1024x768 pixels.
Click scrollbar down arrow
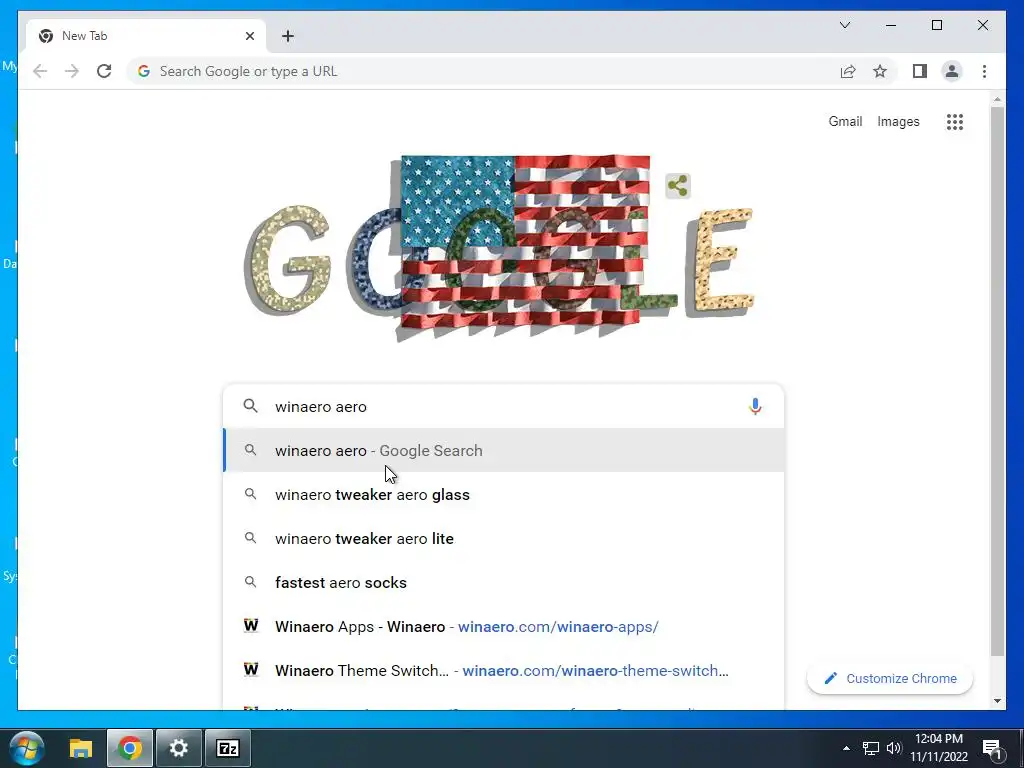(997, 701)
